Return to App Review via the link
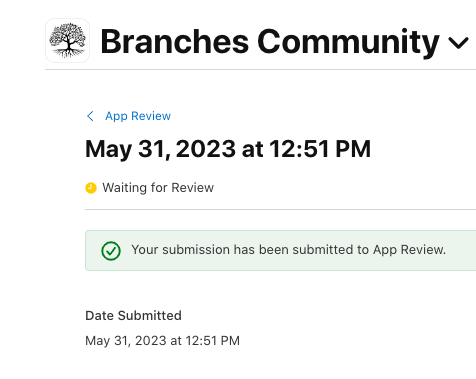 coord(138,116)
